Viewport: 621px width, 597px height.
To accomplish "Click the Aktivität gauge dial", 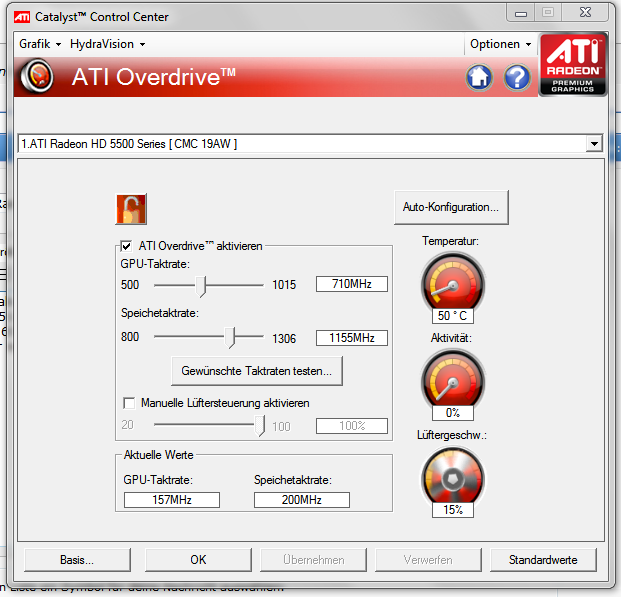I will 453,380.
